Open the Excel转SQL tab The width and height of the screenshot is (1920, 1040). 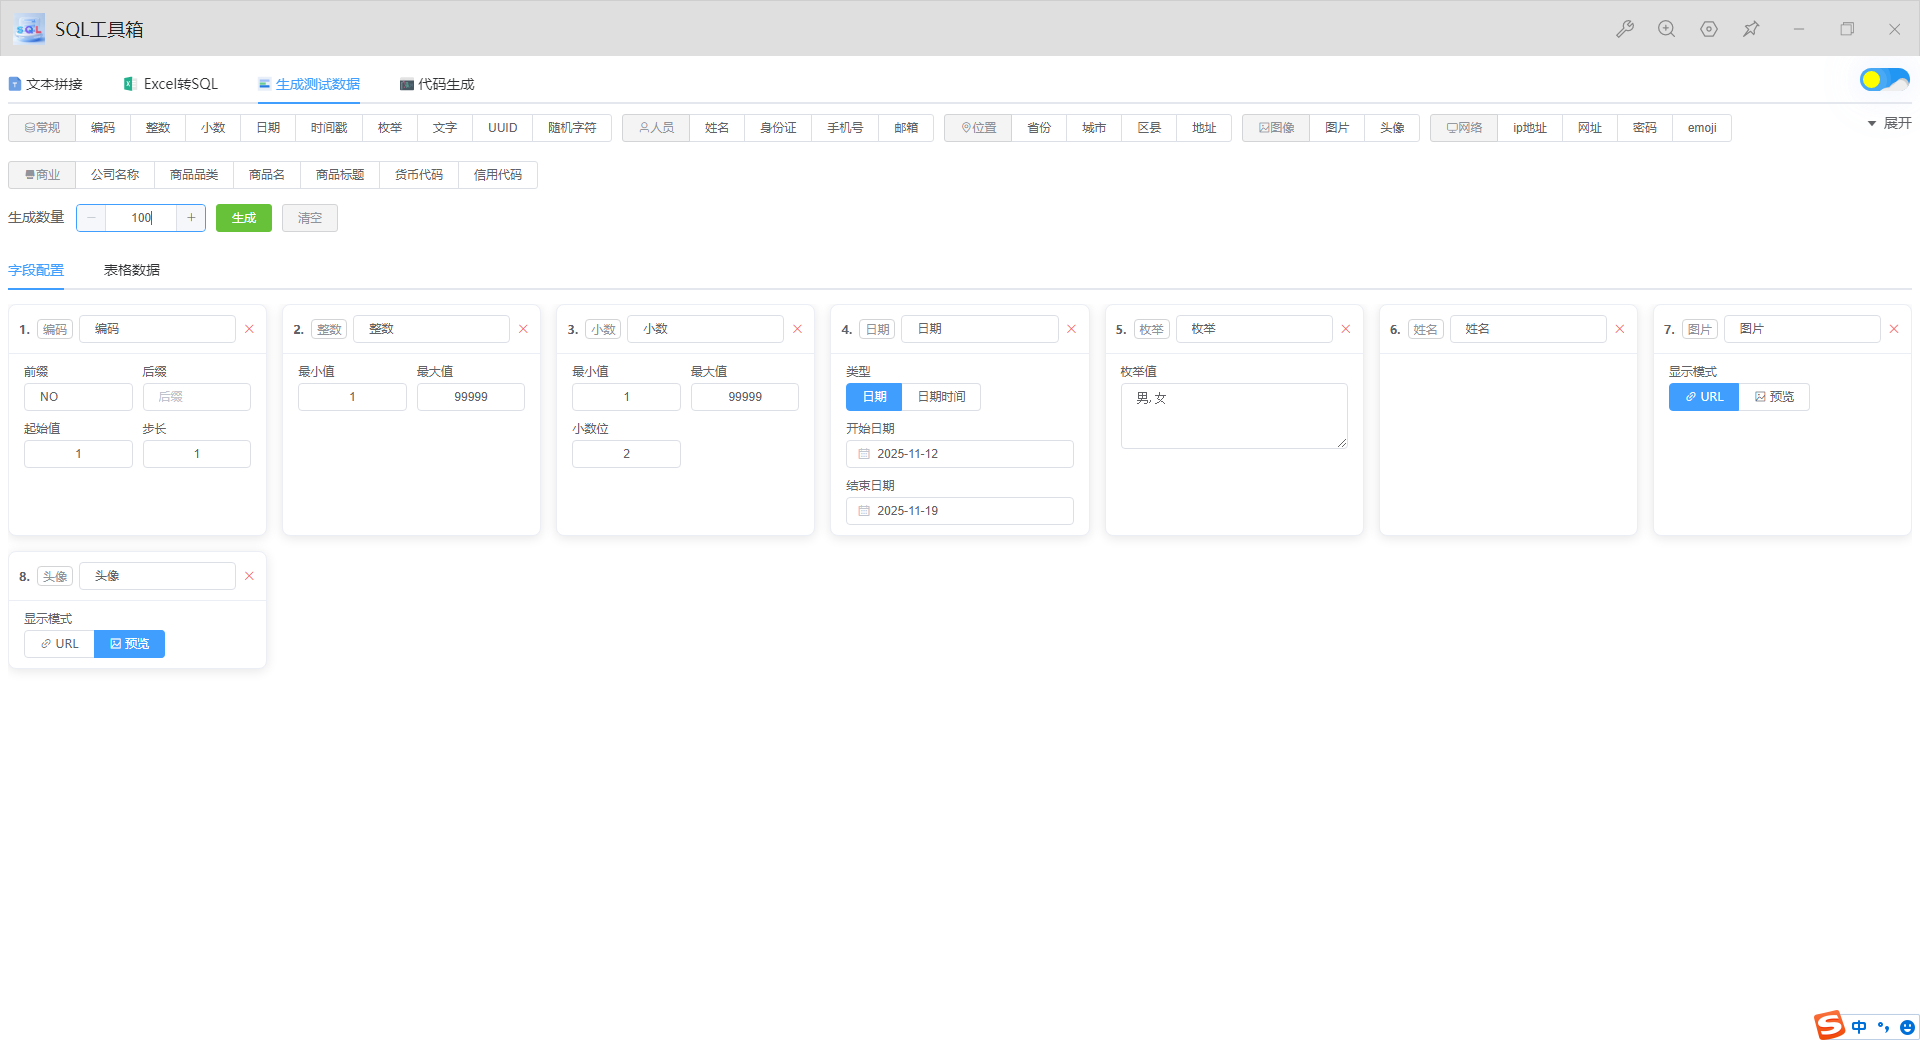pyautogui.click(x=171, y=84)
